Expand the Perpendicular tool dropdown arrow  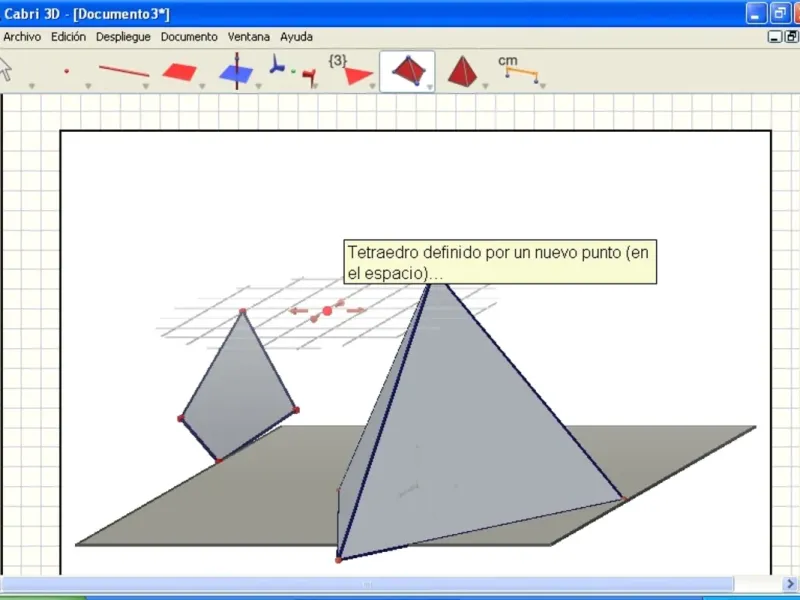pos(258,86)
